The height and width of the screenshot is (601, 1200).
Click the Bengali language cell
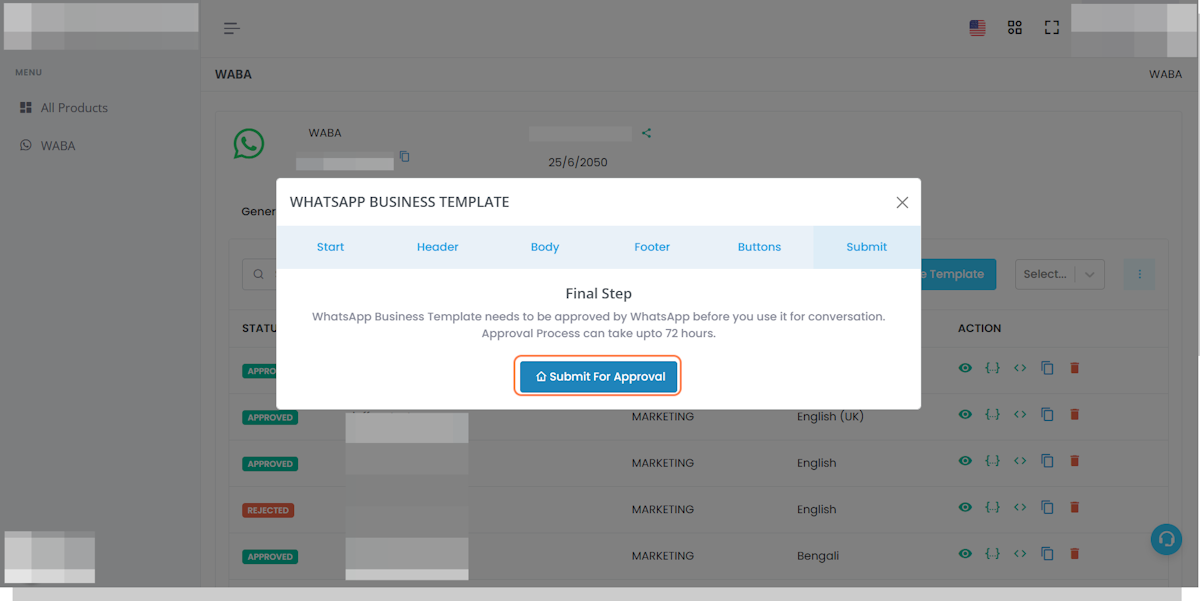[x=818, y=556]
